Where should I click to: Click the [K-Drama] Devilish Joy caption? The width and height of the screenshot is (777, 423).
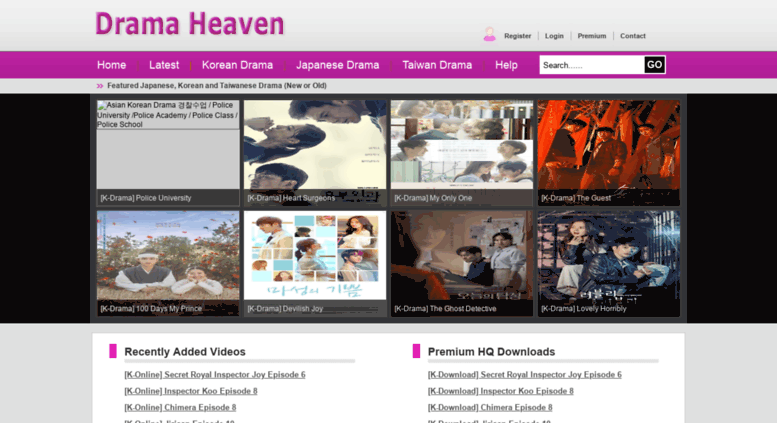pos(285,309)
